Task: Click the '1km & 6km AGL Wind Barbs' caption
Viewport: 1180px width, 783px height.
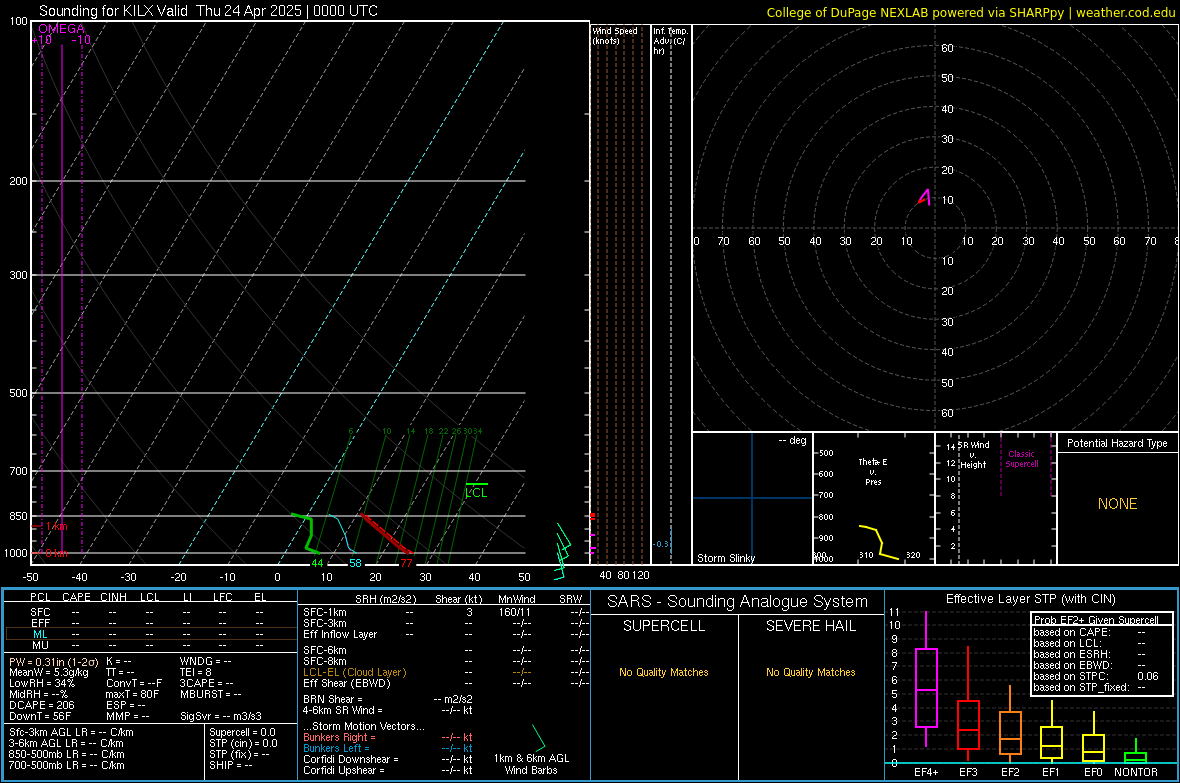Action: point(531,764)
